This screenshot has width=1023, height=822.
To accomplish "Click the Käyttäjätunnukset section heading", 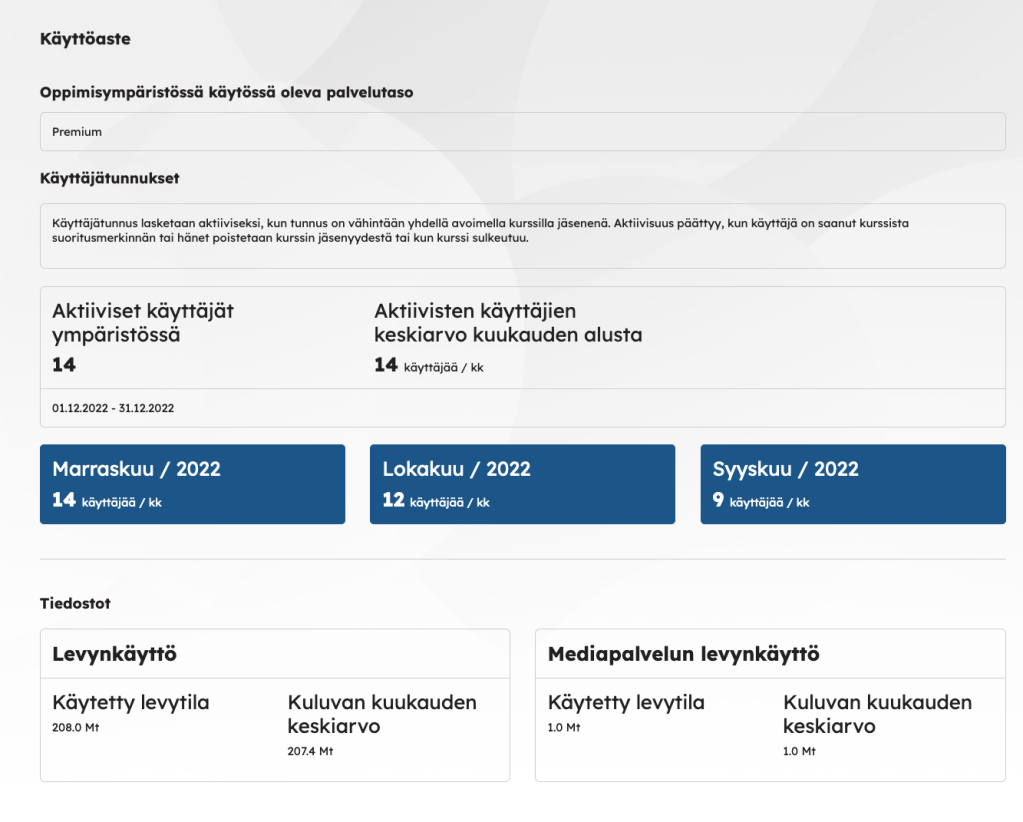I will [109, 178].
